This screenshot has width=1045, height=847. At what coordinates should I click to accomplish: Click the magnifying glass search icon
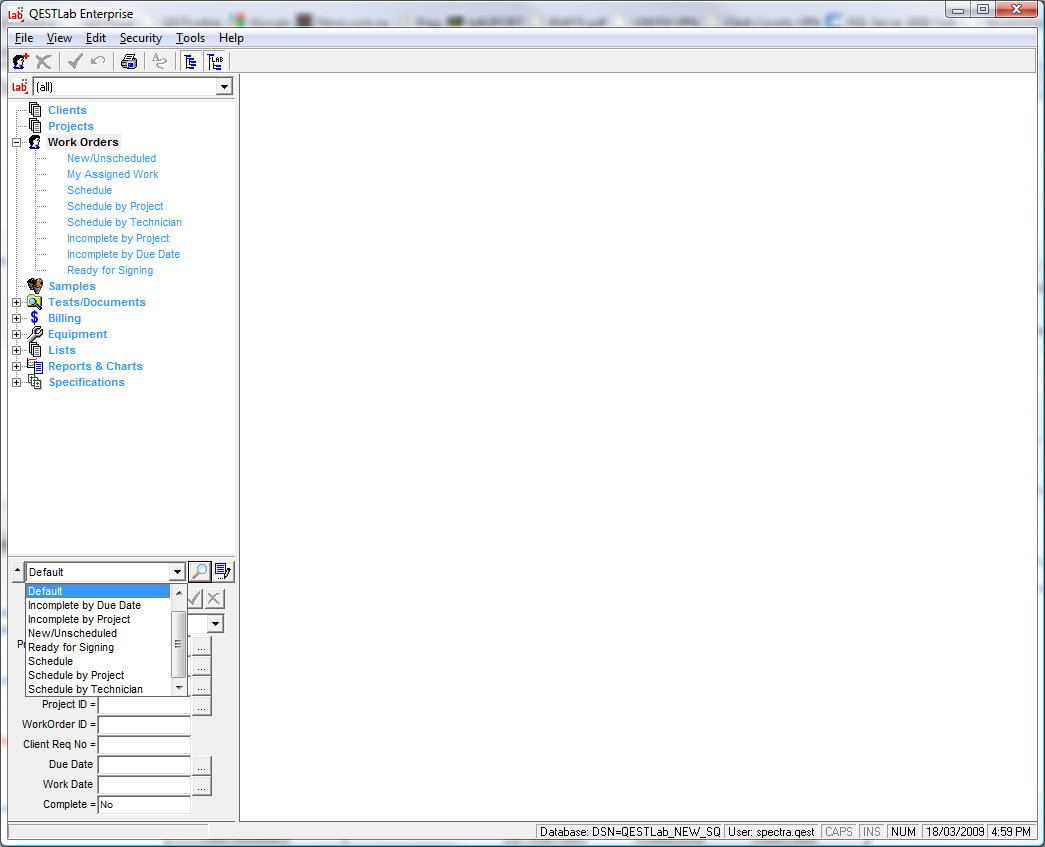(x=199, y=572)
